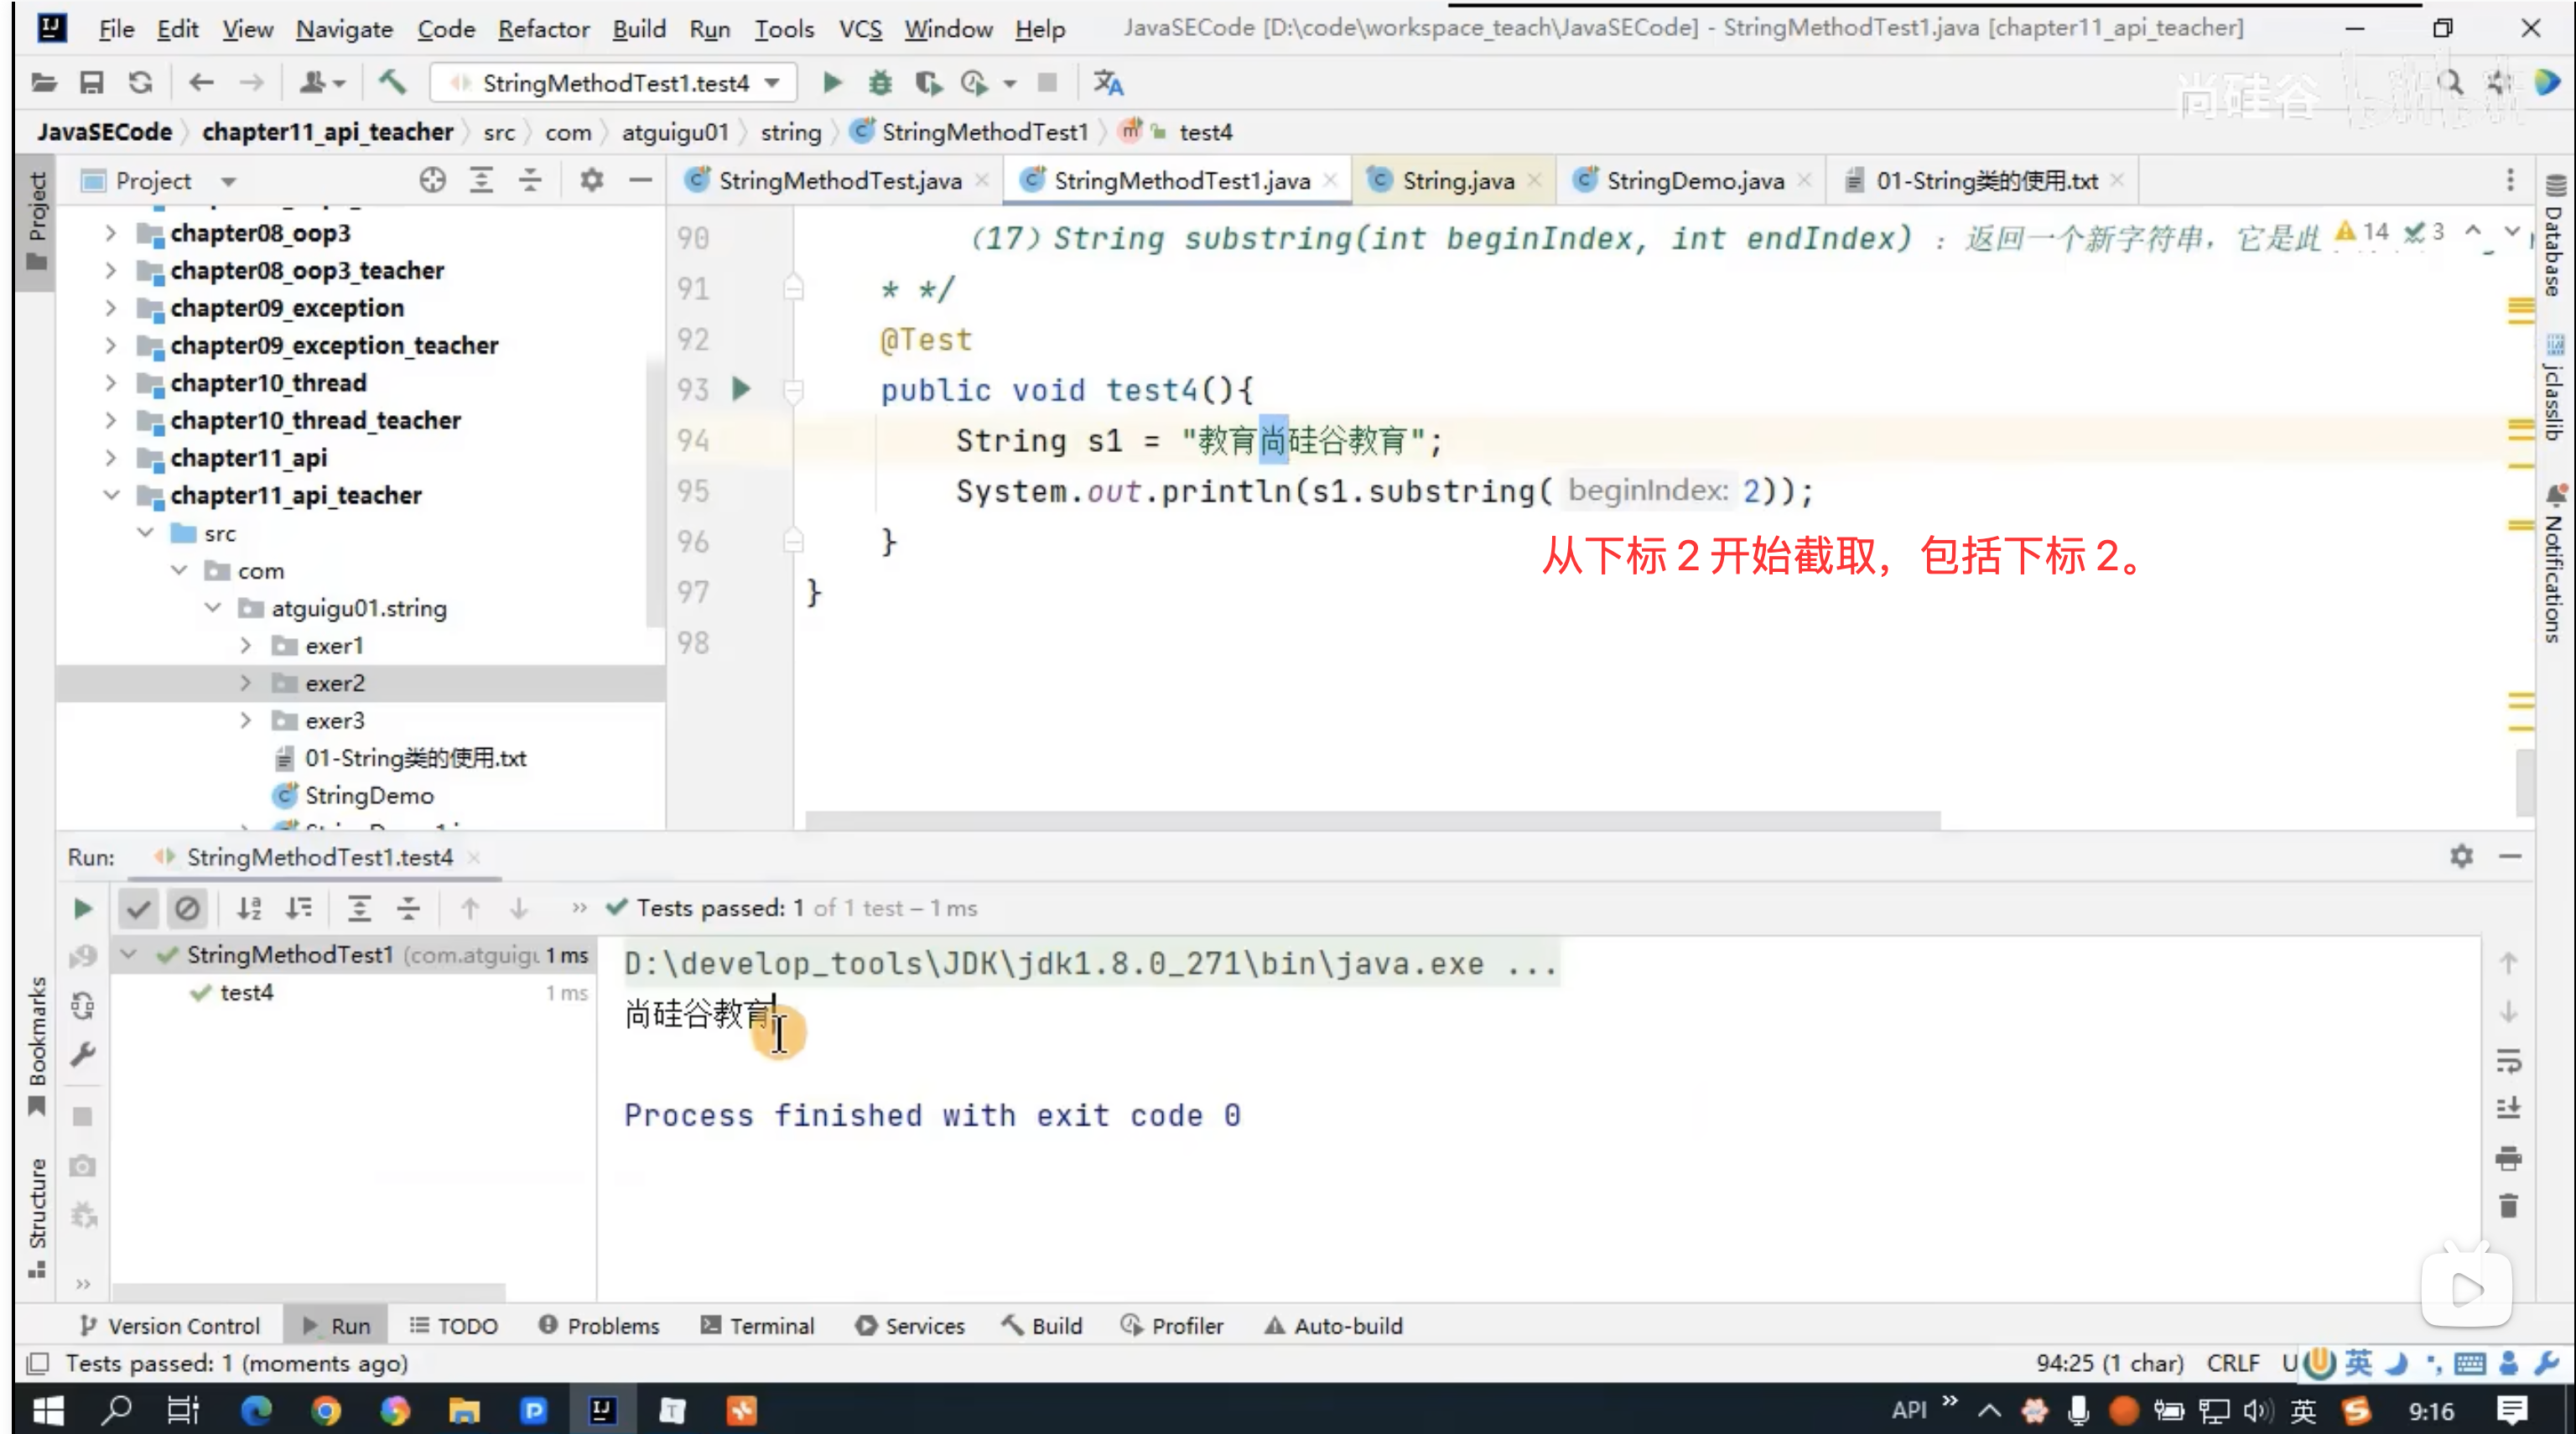
Task: Click the run gutter arrow beside test4
Action: pyautogui.click(x=741, y=389)
